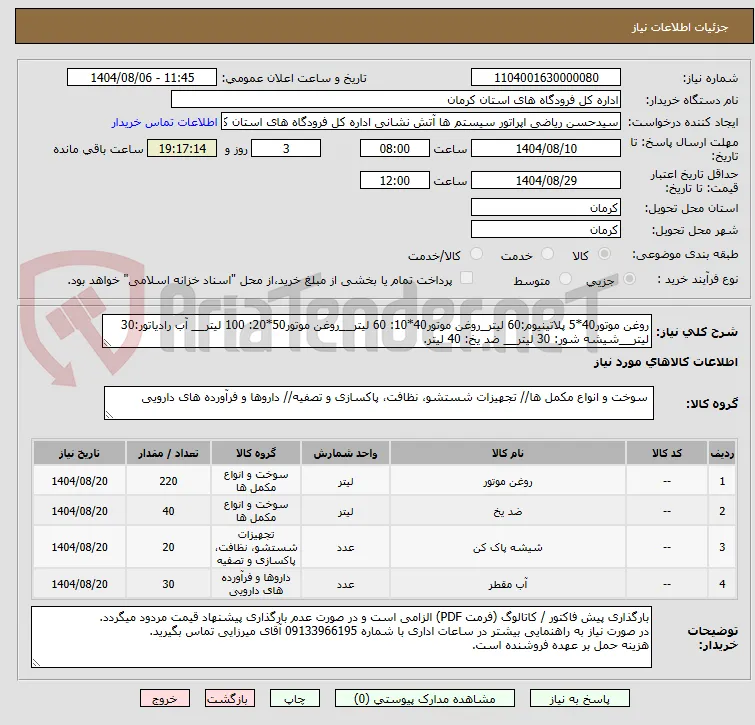Click the روغن موتور item name cell

tap(508, 481)
